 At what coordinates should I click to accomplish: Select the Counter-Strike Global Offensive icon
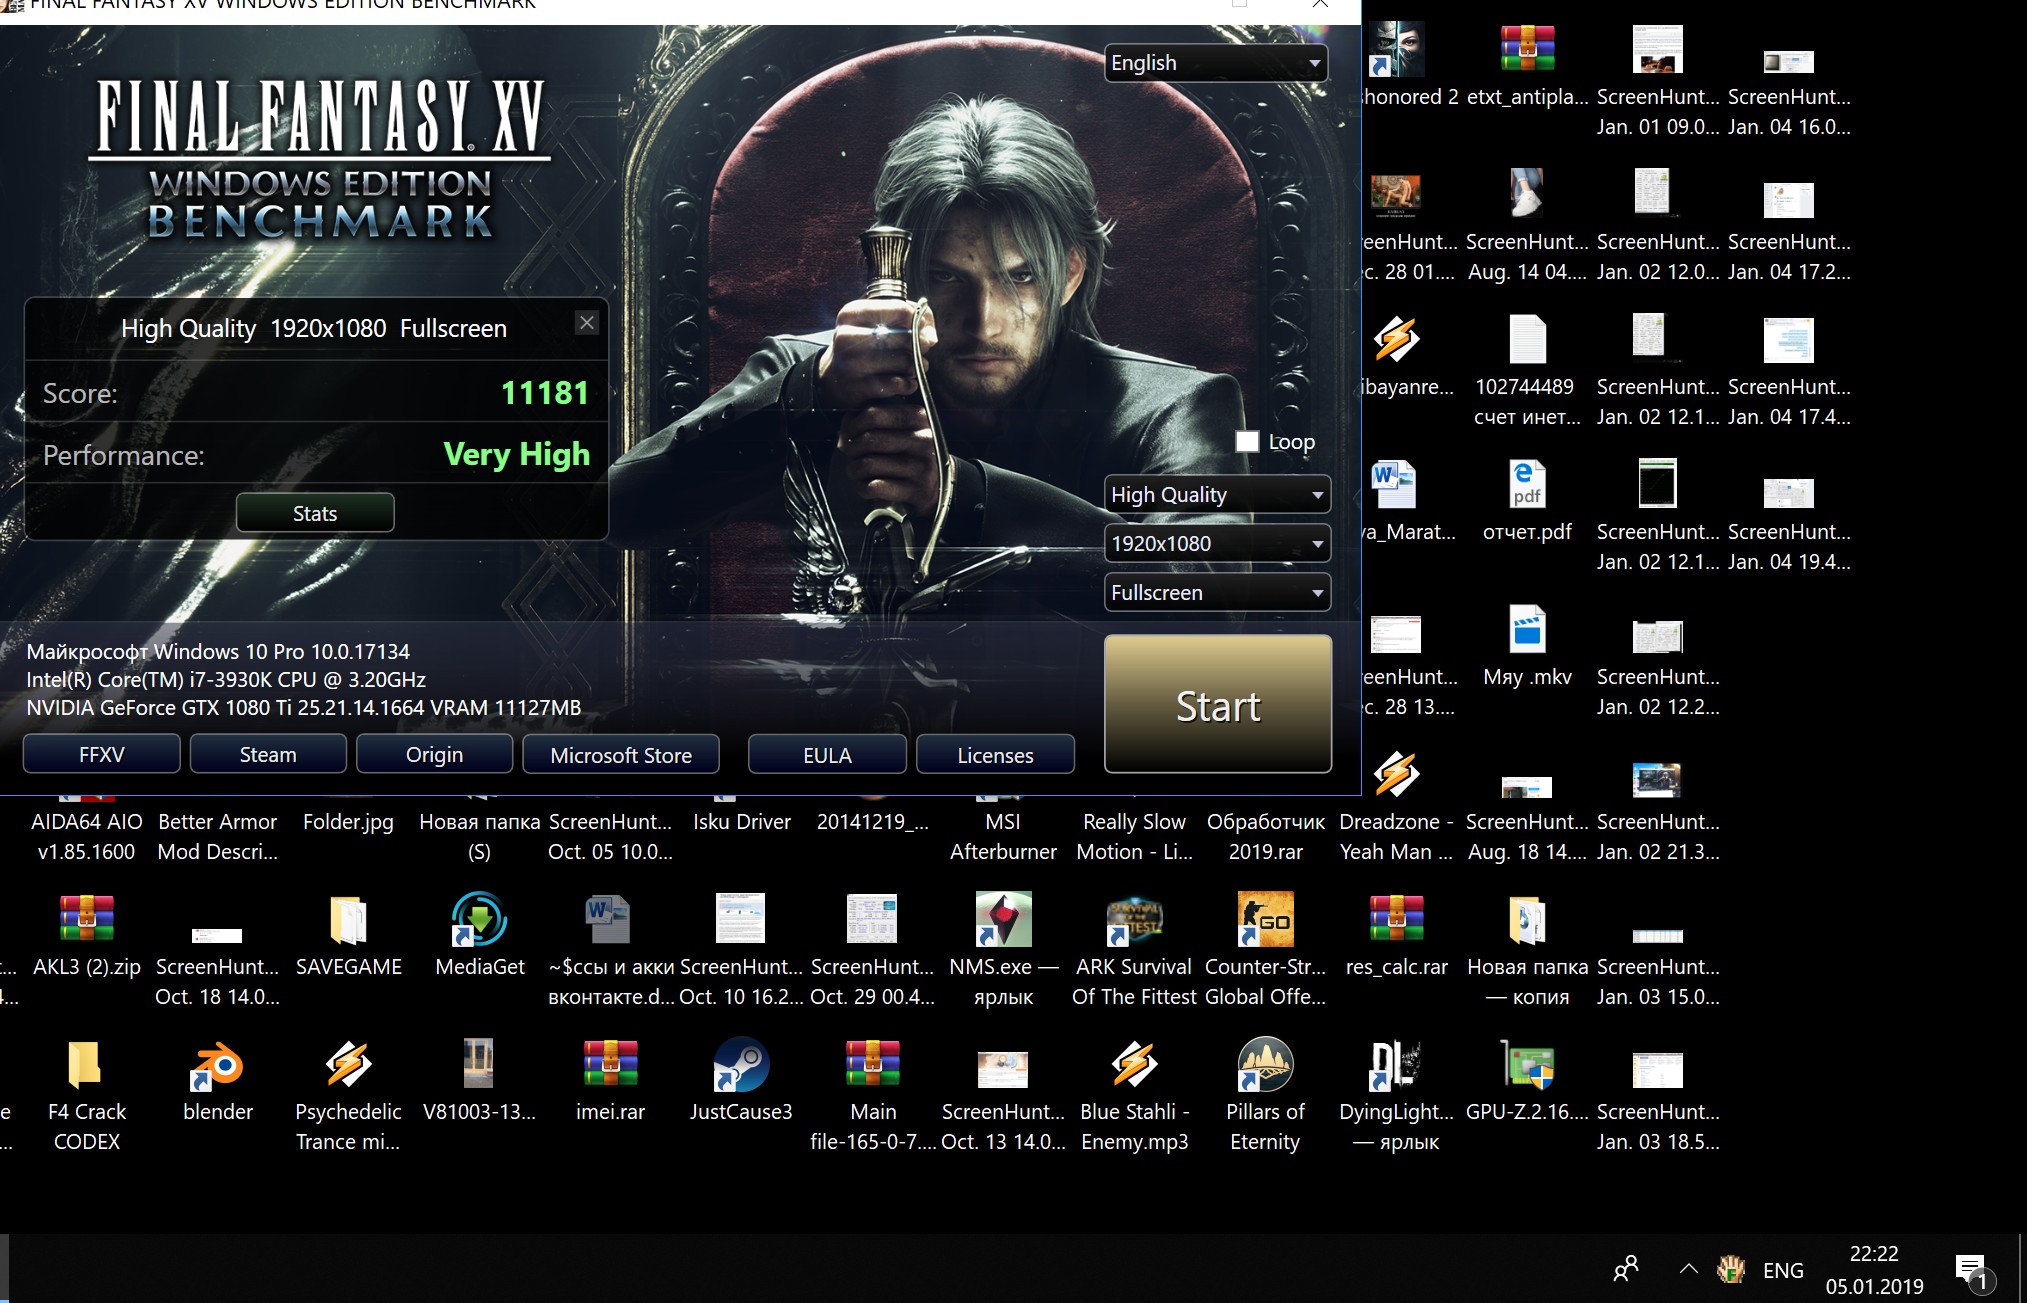tap(1265, 920)
